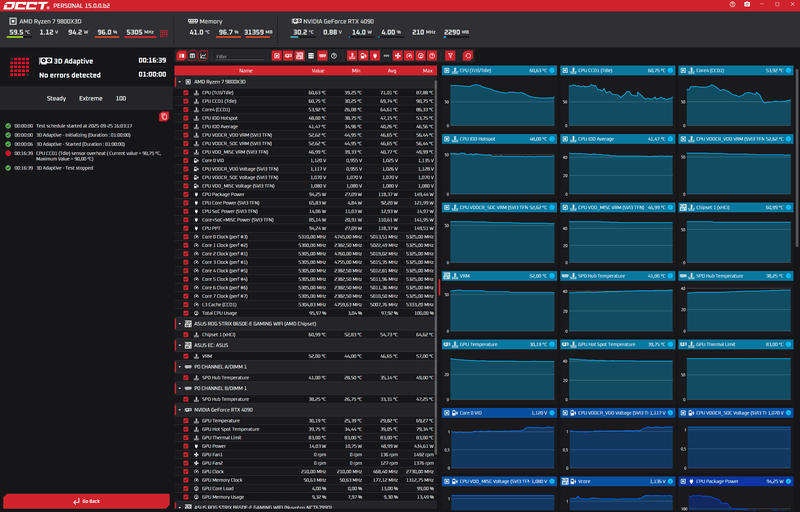Click the GPU Thermal Limit graph header
Viewport: 800px width, 512px height.
(736, 344)
